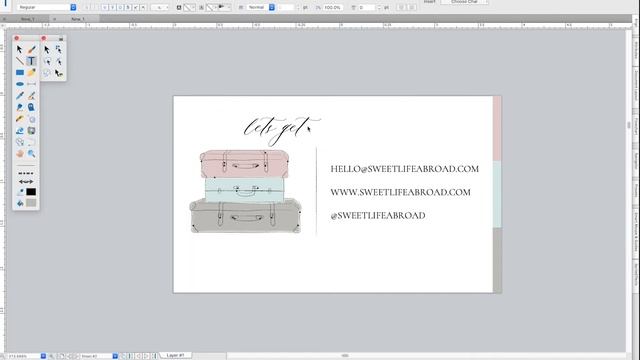Viewport: 640px width, 360px height.
Task: Open the dash style selector
Action: [x=26, y=173]
